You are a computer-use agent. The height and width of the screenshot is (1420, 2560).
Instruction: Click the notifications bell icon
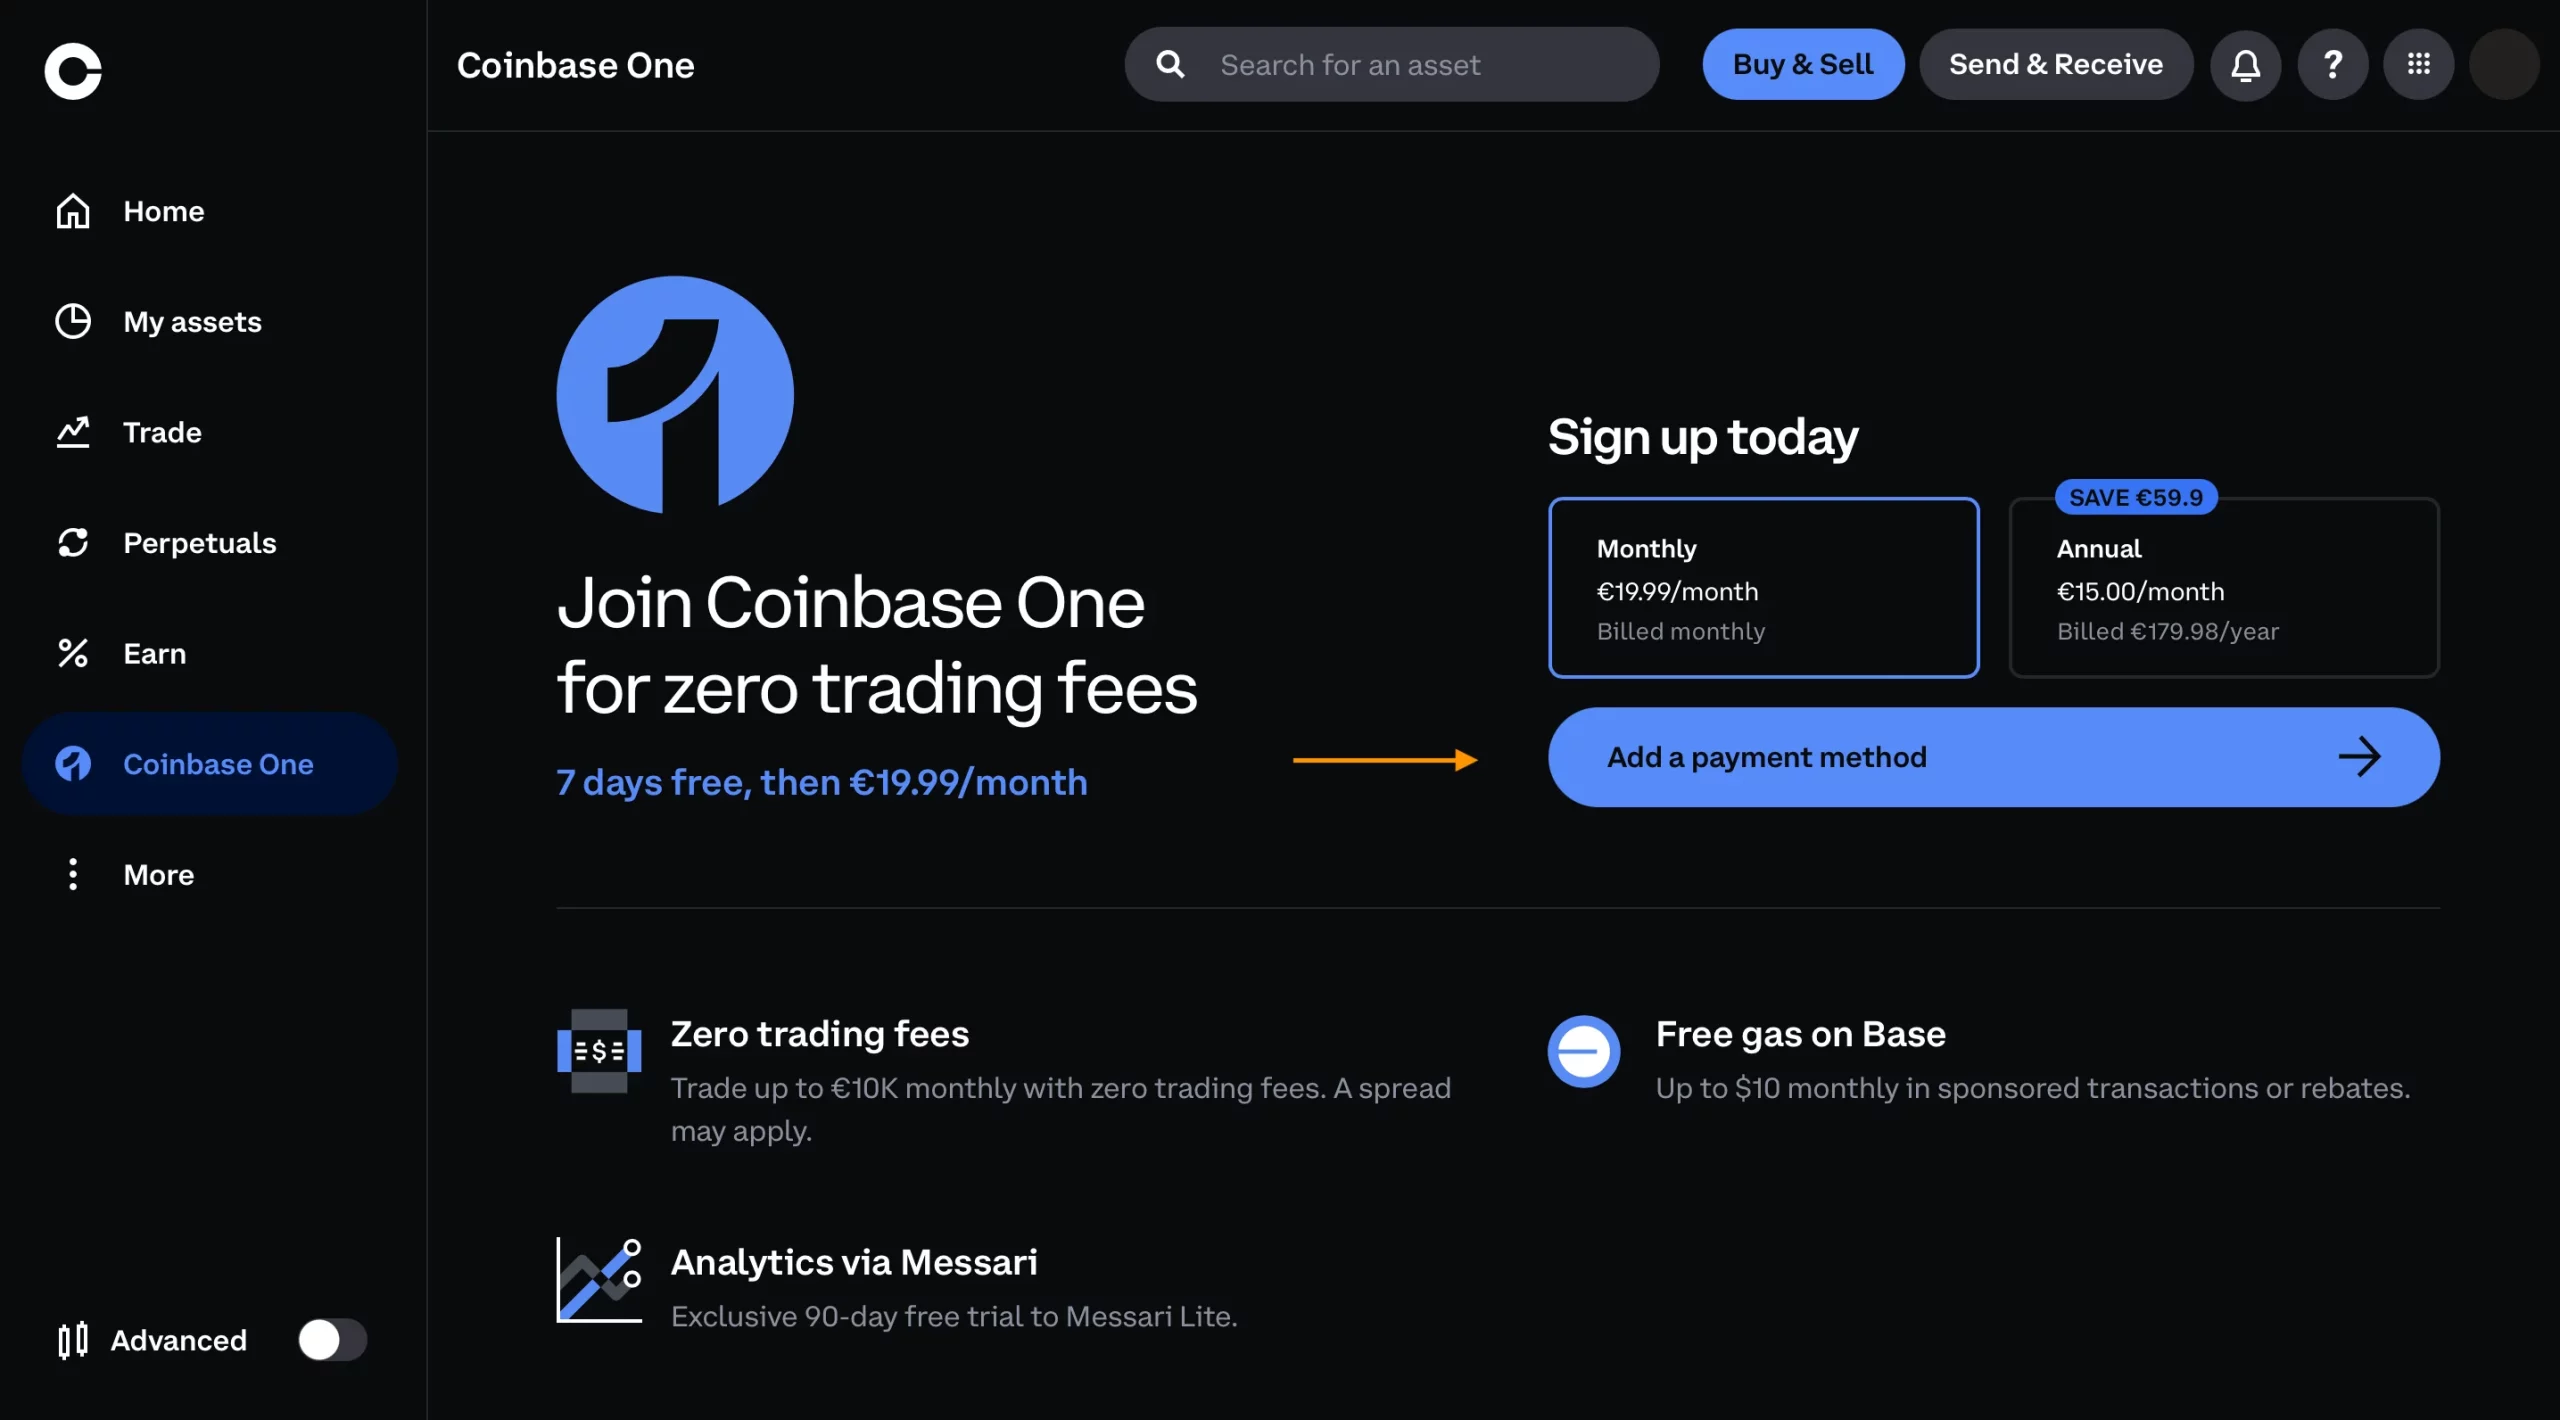pos(2245,63)
